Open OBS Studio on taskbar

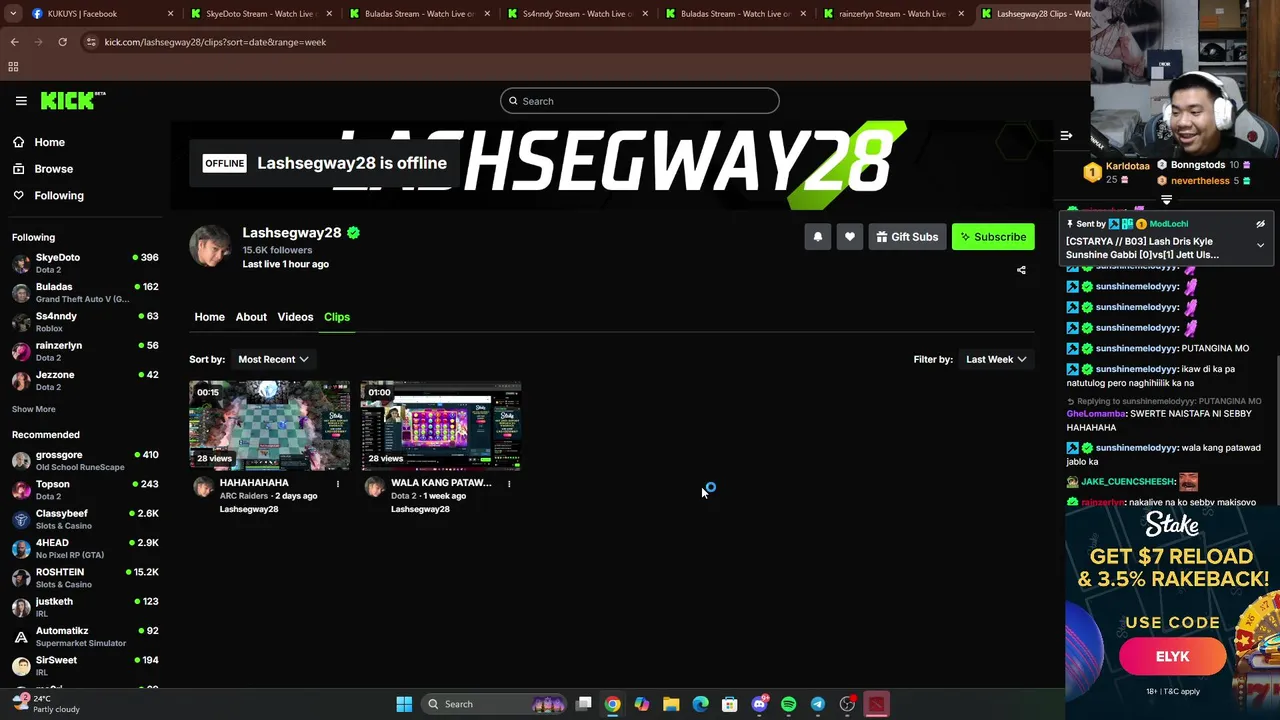[x=847, y=704]
